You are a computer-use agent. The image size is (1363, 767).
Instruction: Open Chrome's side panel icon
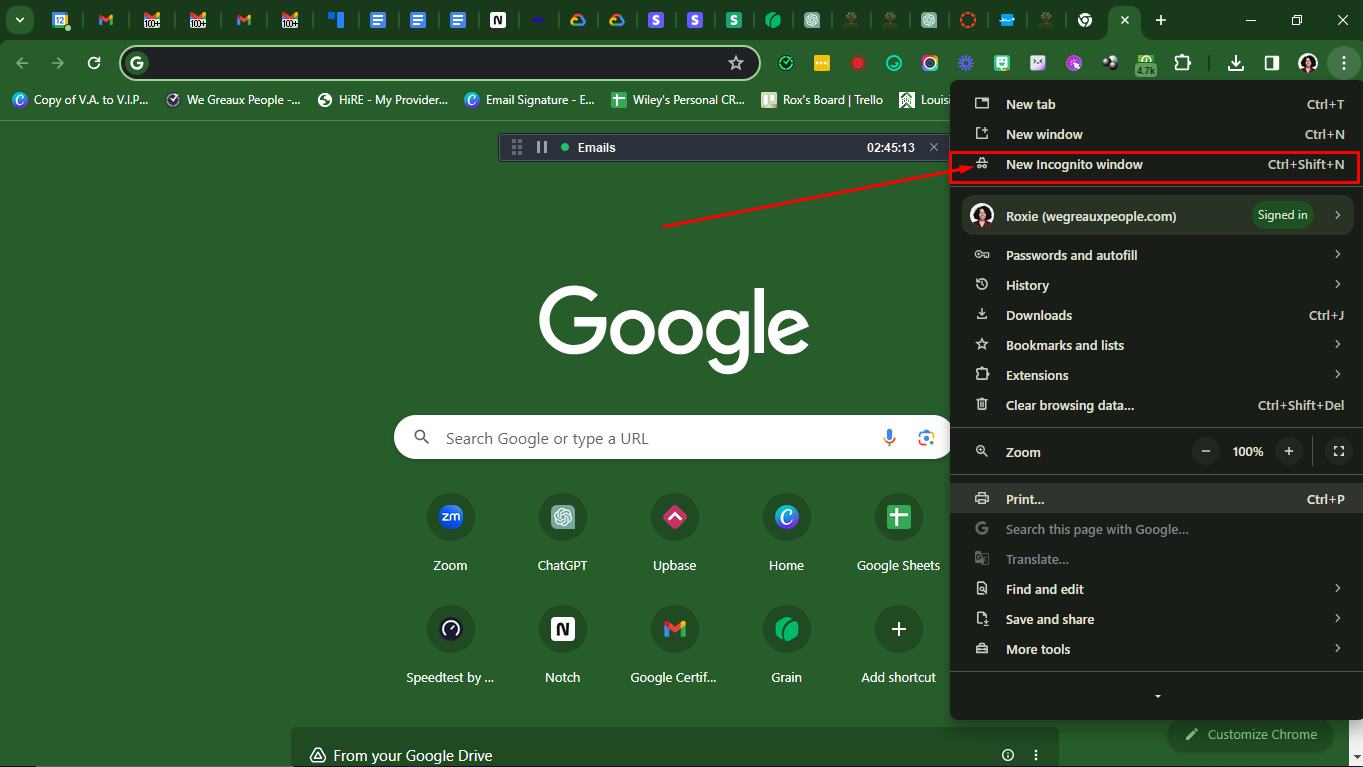pyautogui.click(x=1271, y=63)
